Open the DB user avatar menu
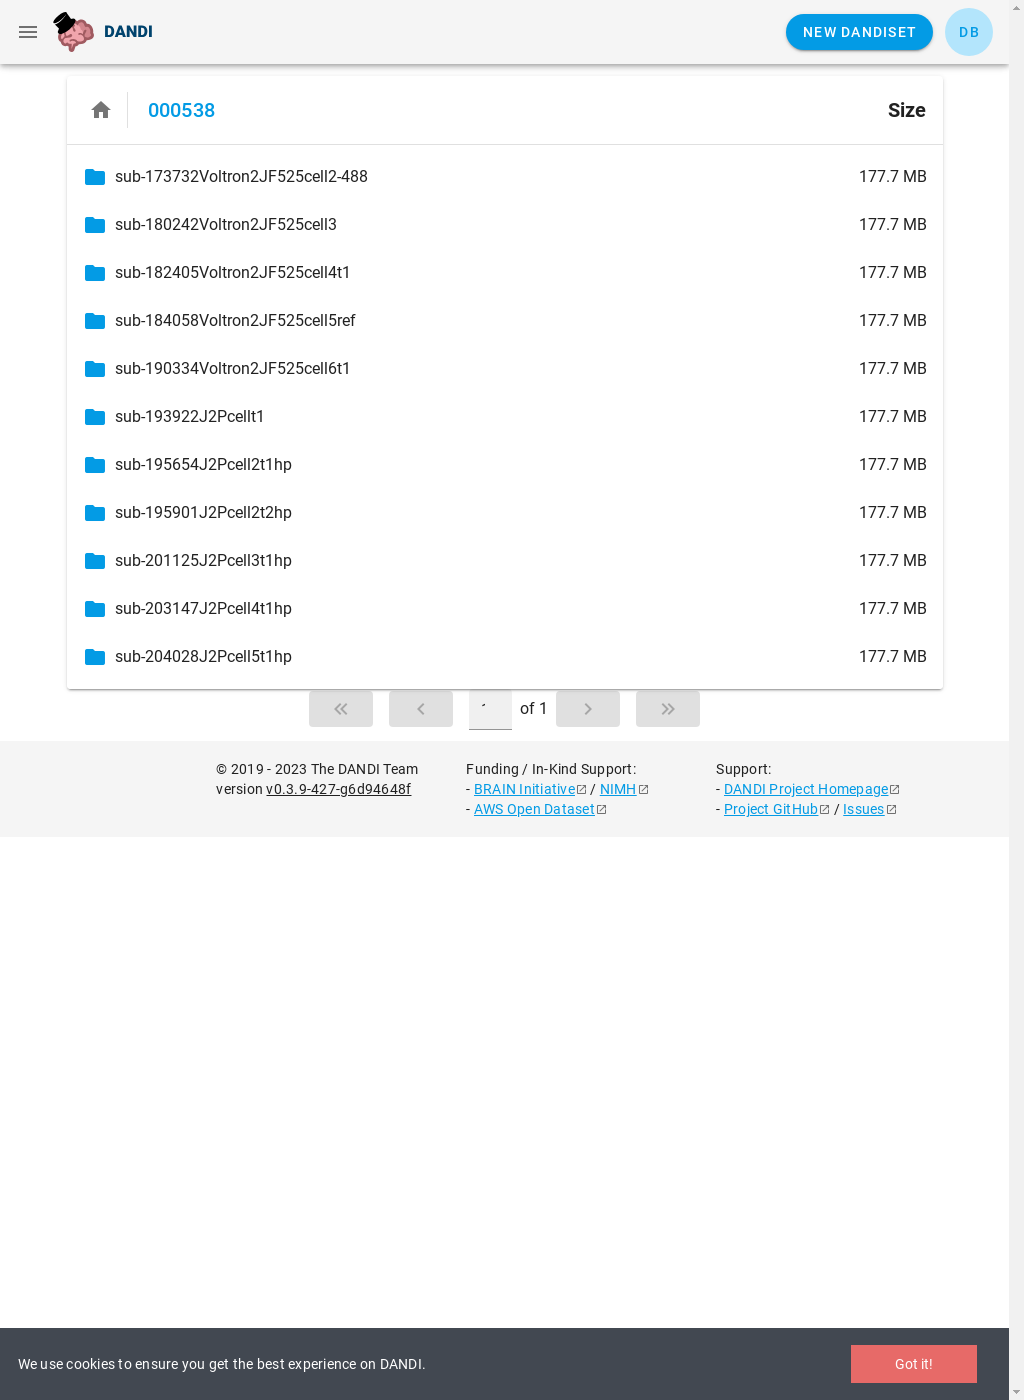This screenshot has height=1400, width=1024. [969, 32]
